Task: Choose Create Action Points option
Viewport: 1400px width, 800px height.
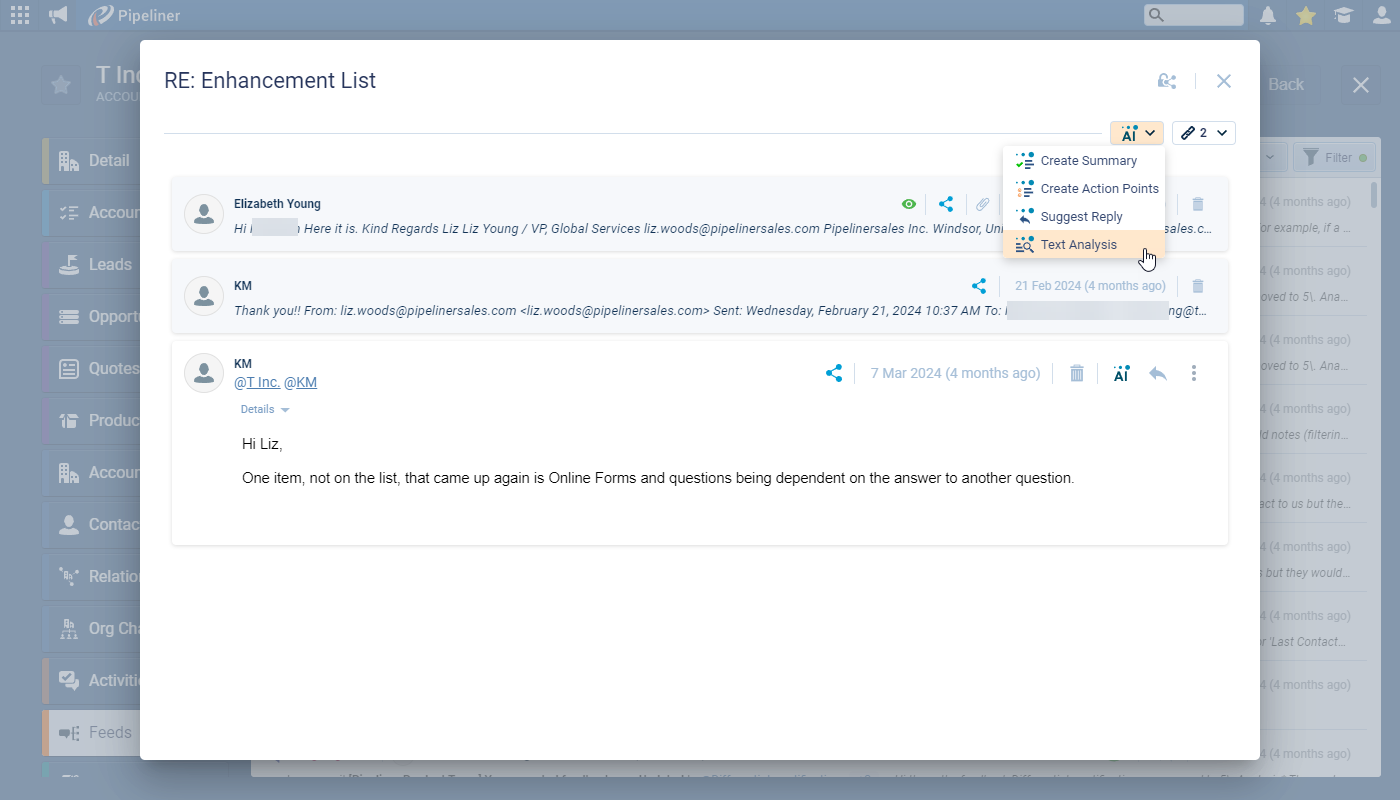Action: tap(1099, 189)
